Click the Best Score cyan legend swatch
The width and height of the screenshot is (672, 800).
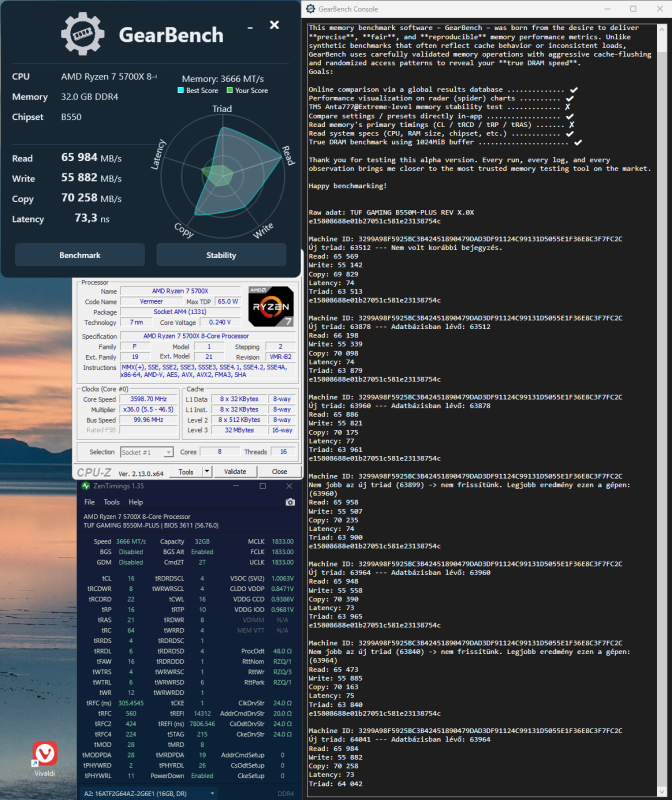180,90
